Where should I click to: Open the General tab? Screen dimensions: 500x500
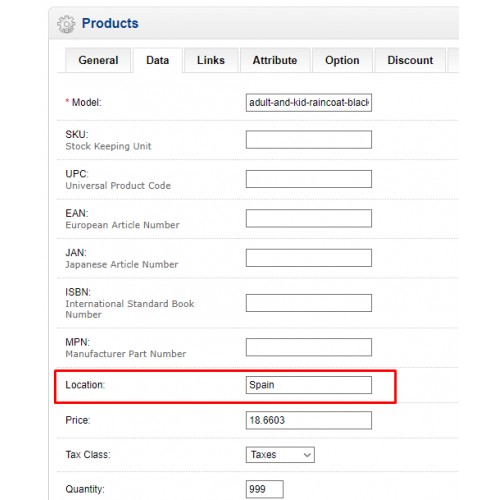pos(98,60)
